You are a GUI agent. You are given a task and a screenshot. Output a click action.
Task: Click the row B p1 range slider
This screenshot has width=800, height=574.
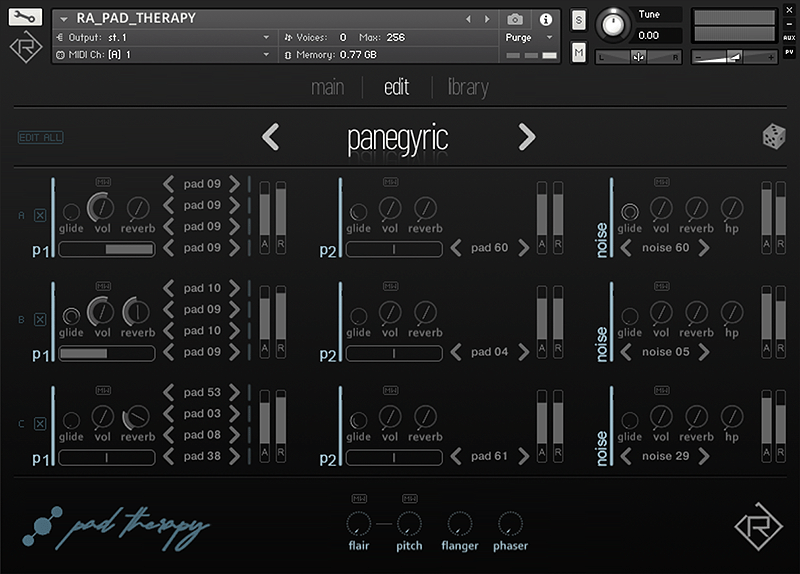(x=107, y=353)
